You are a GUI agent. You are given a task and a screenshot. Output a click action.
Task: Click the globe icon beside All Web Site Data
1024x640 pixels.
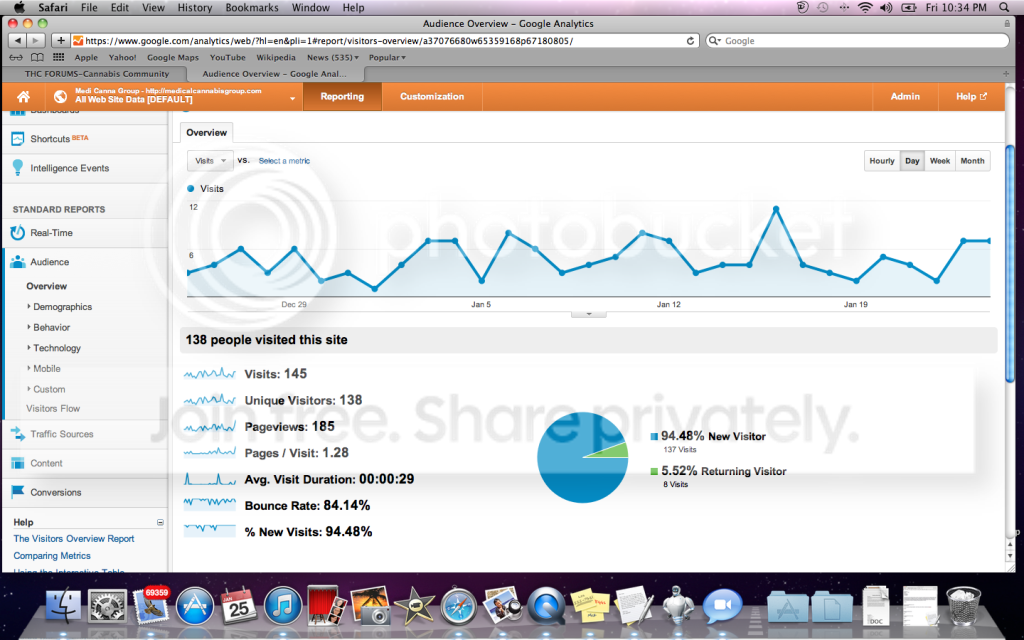click(60, 97)
